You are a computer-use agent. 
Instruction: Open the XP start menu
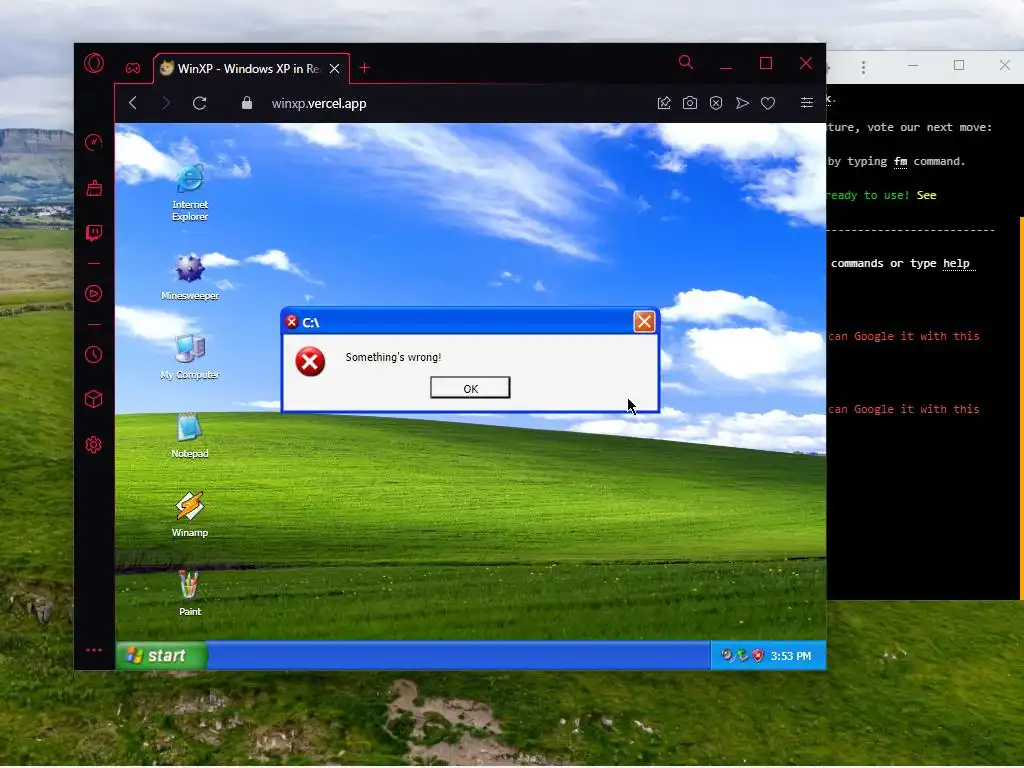pos(161,656)
